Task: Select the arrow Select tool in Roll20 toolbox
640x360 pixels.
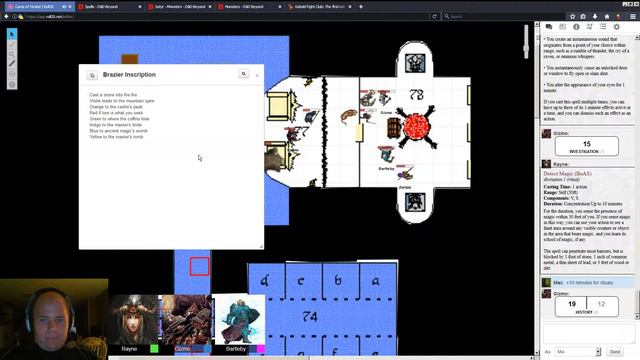Action: tap(12, 34)
